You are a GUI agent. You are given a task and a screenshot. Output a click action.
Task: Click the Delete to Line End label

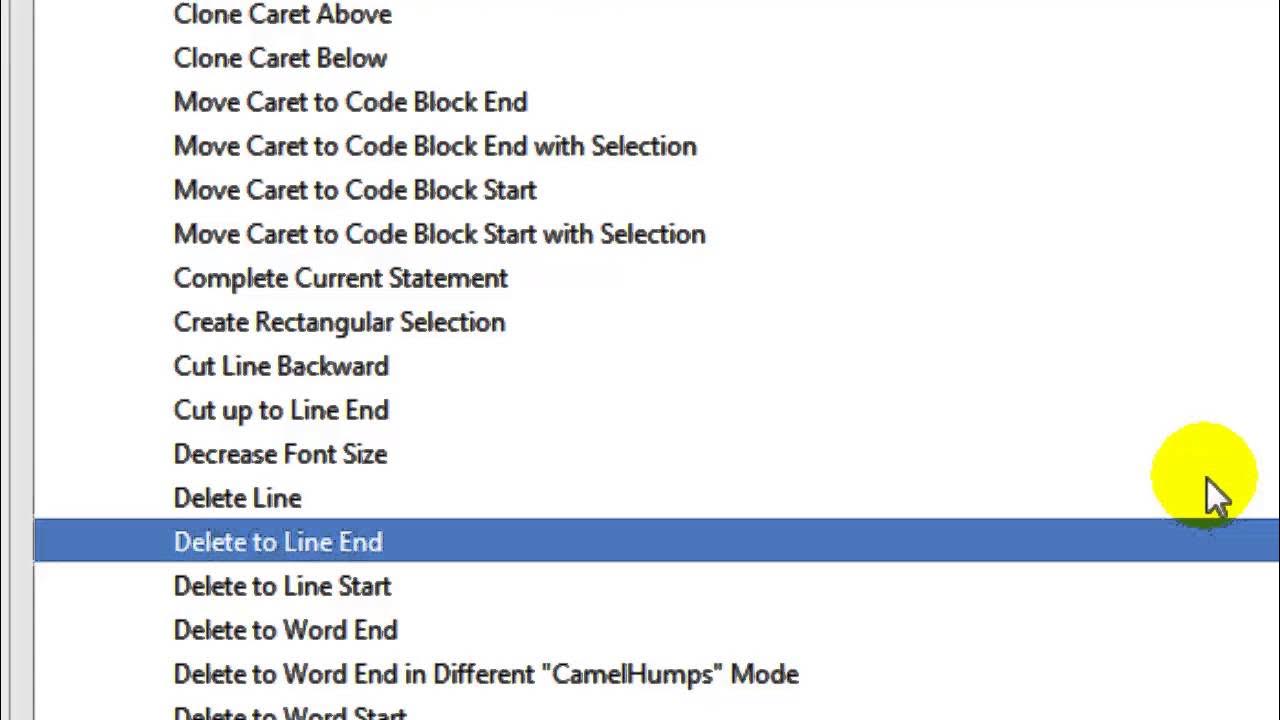tap(278, 542)
